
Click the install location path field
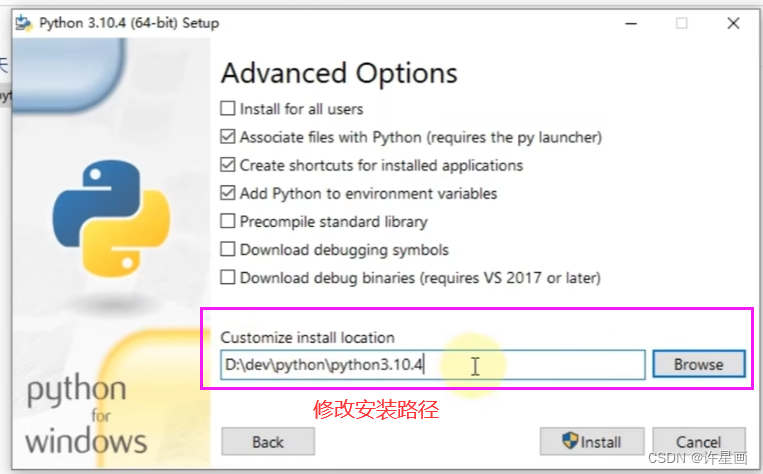click(433, 365)
